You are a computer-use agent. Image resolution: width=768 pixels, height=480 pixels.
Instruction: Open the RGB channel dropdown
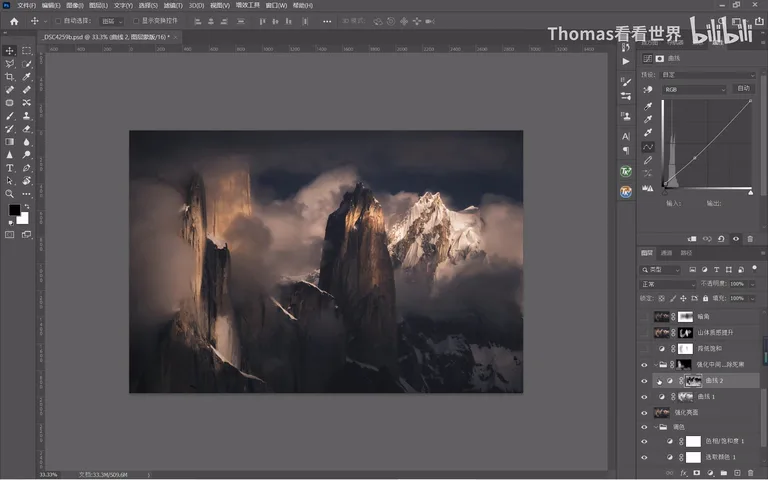pyautogui.click(x=694, y=90)
